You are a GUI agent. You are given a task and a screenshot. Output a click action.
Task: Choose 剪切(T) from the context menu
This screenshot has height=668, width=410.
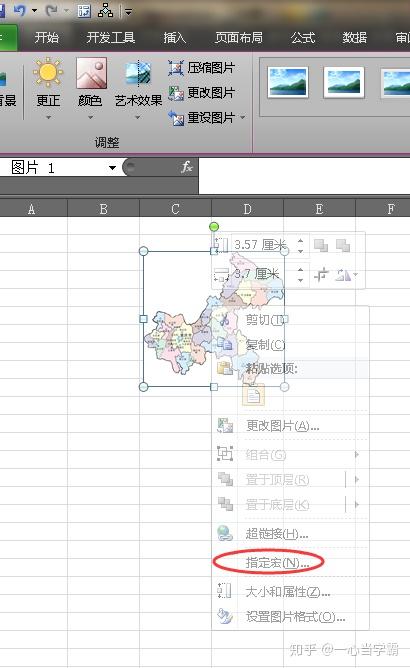coord(290,319)
